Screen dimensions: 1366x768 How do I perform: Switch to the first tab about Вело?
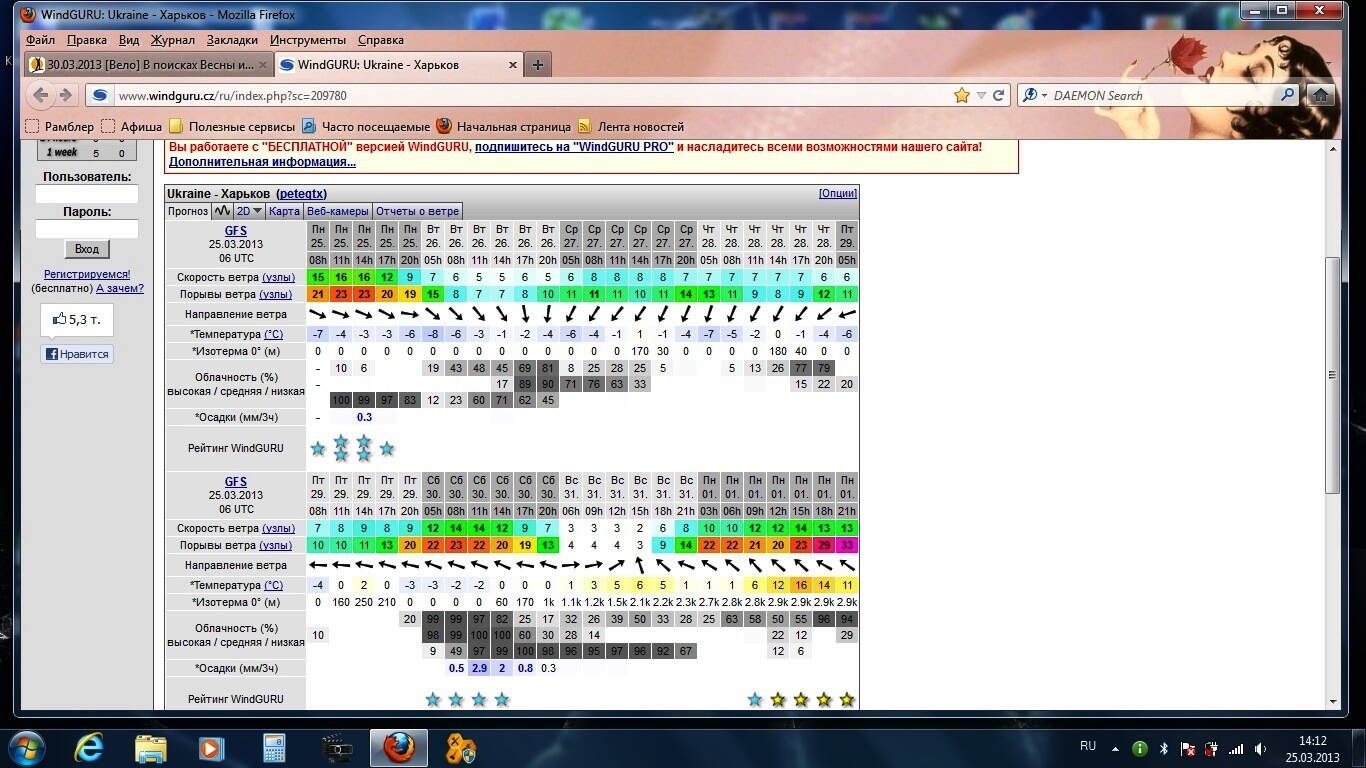click(x=148, y=65)
